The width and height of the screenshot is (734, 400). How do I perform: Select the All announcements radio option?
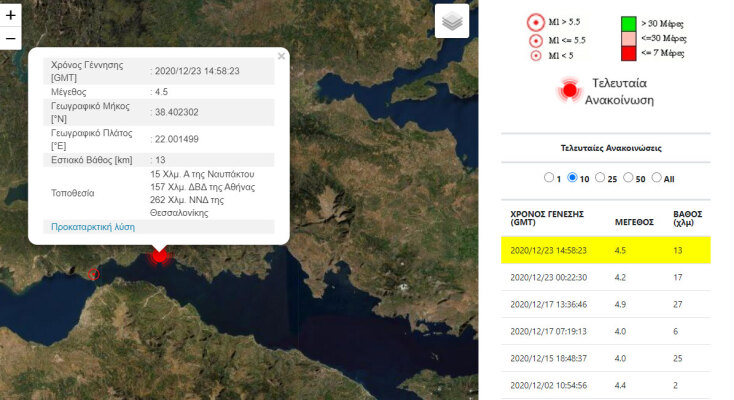(656, 178)
